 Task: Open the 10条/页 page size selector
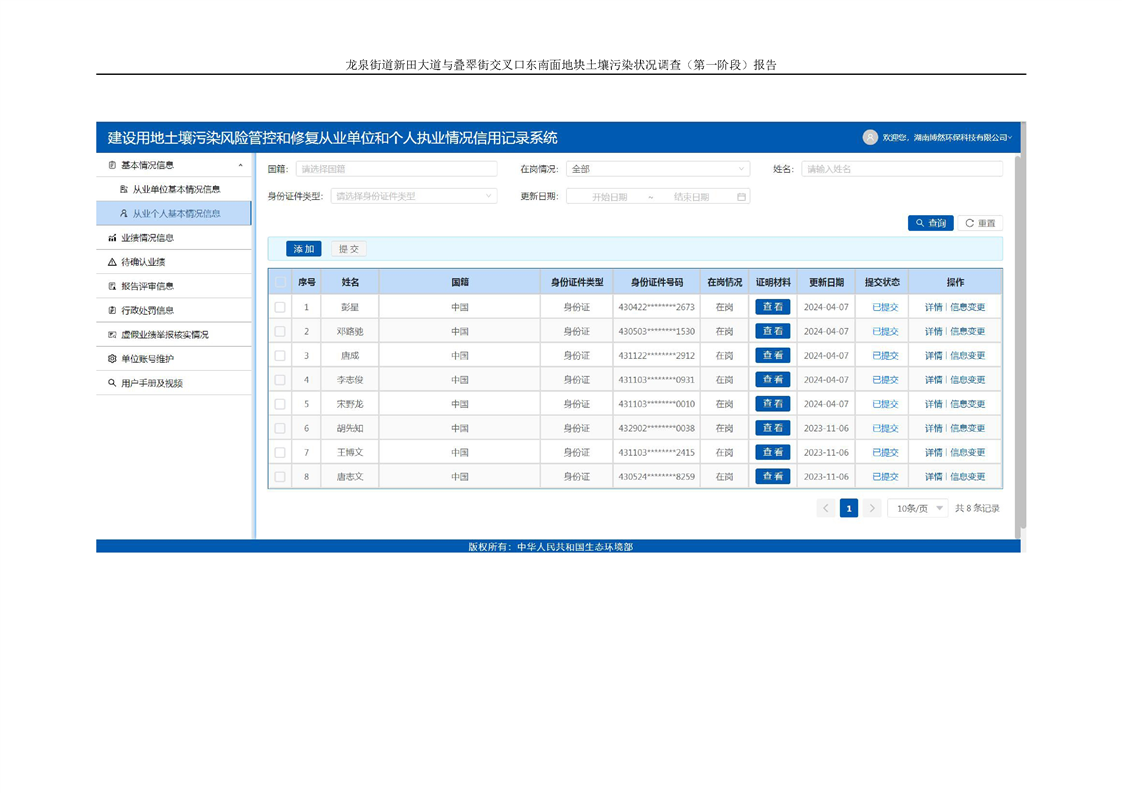[x=918, y=509]
